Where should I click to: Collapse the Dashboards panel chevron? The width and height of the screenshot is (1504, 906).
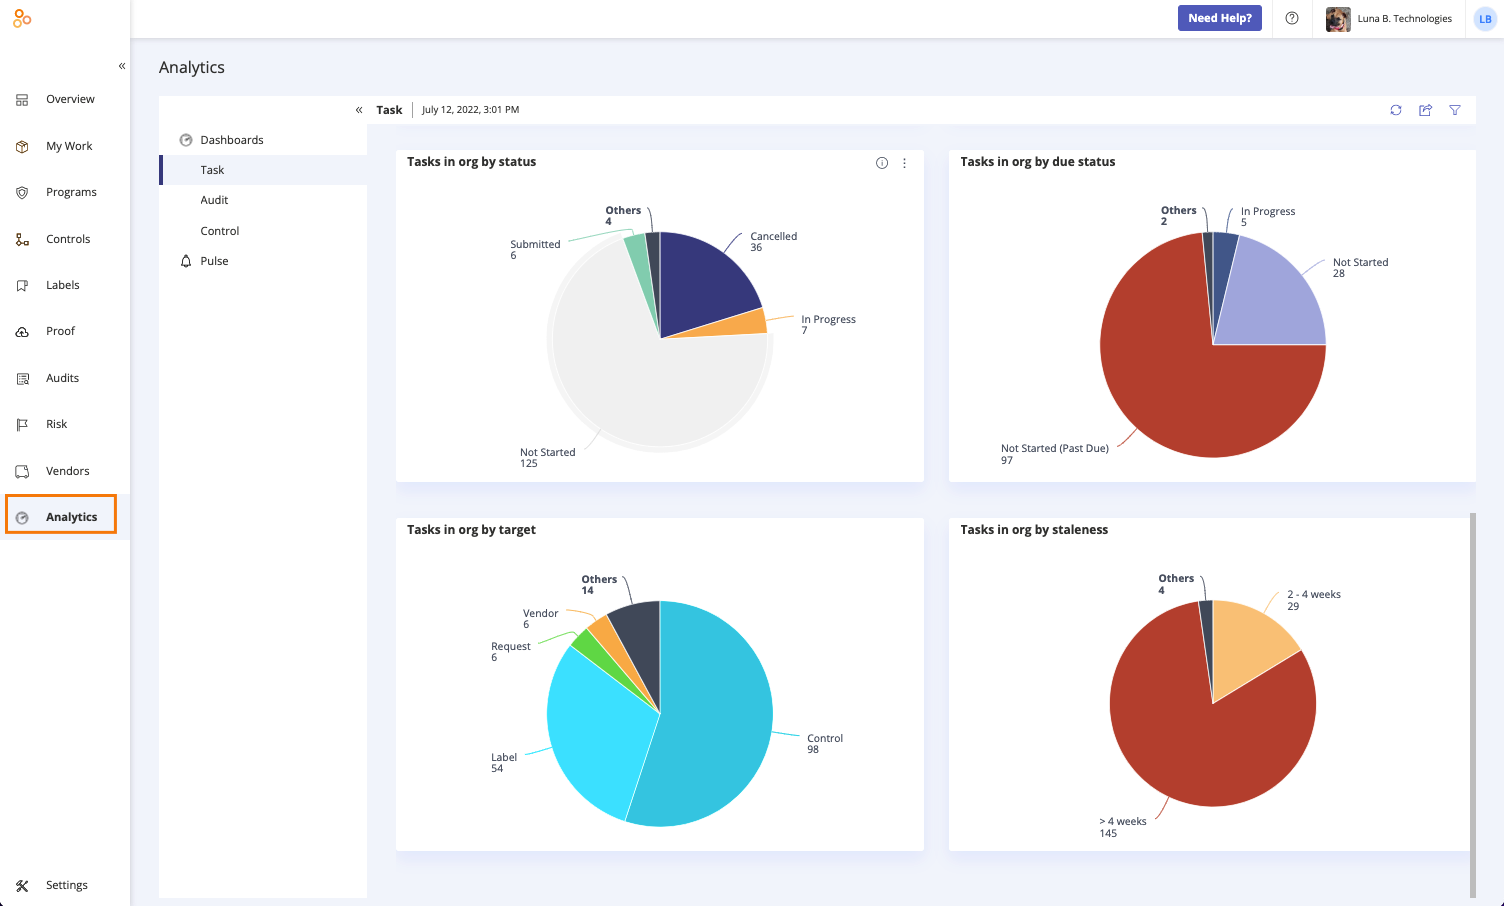tap(359, 110)
